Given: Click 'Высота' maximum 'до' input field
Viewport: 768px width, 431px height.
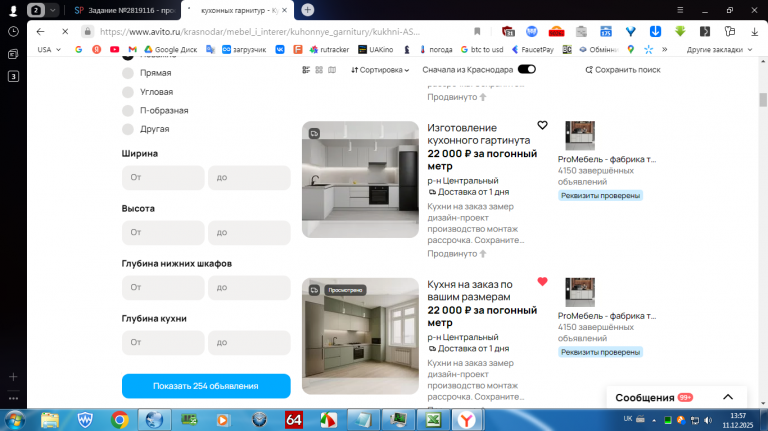Looking at the screenshot, I should tap(249, 232).
